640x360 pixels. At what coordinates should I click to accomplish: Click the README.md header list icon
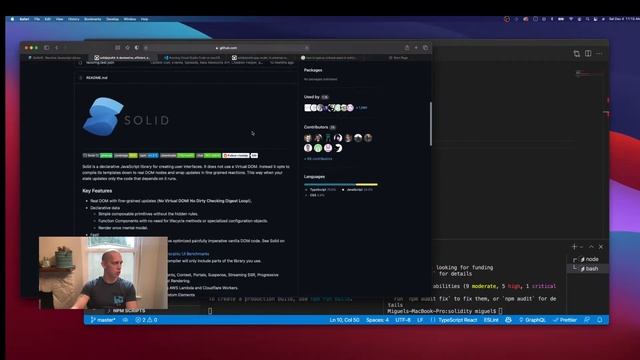point(80,78)
